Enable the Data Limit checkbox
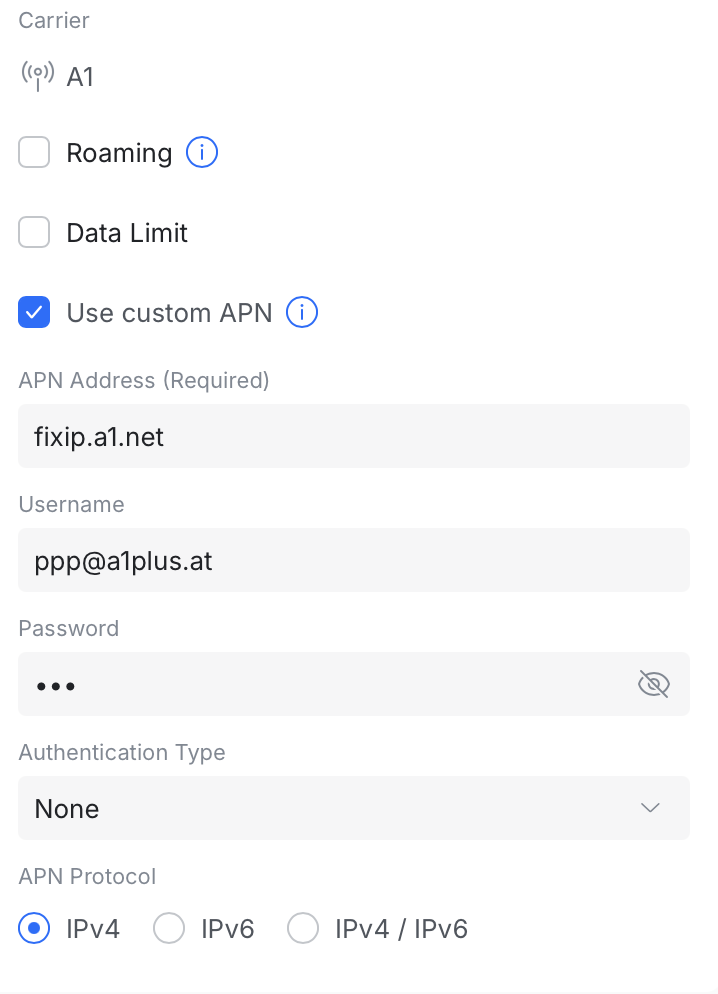The image size is (718, 994). click(34, 233)
